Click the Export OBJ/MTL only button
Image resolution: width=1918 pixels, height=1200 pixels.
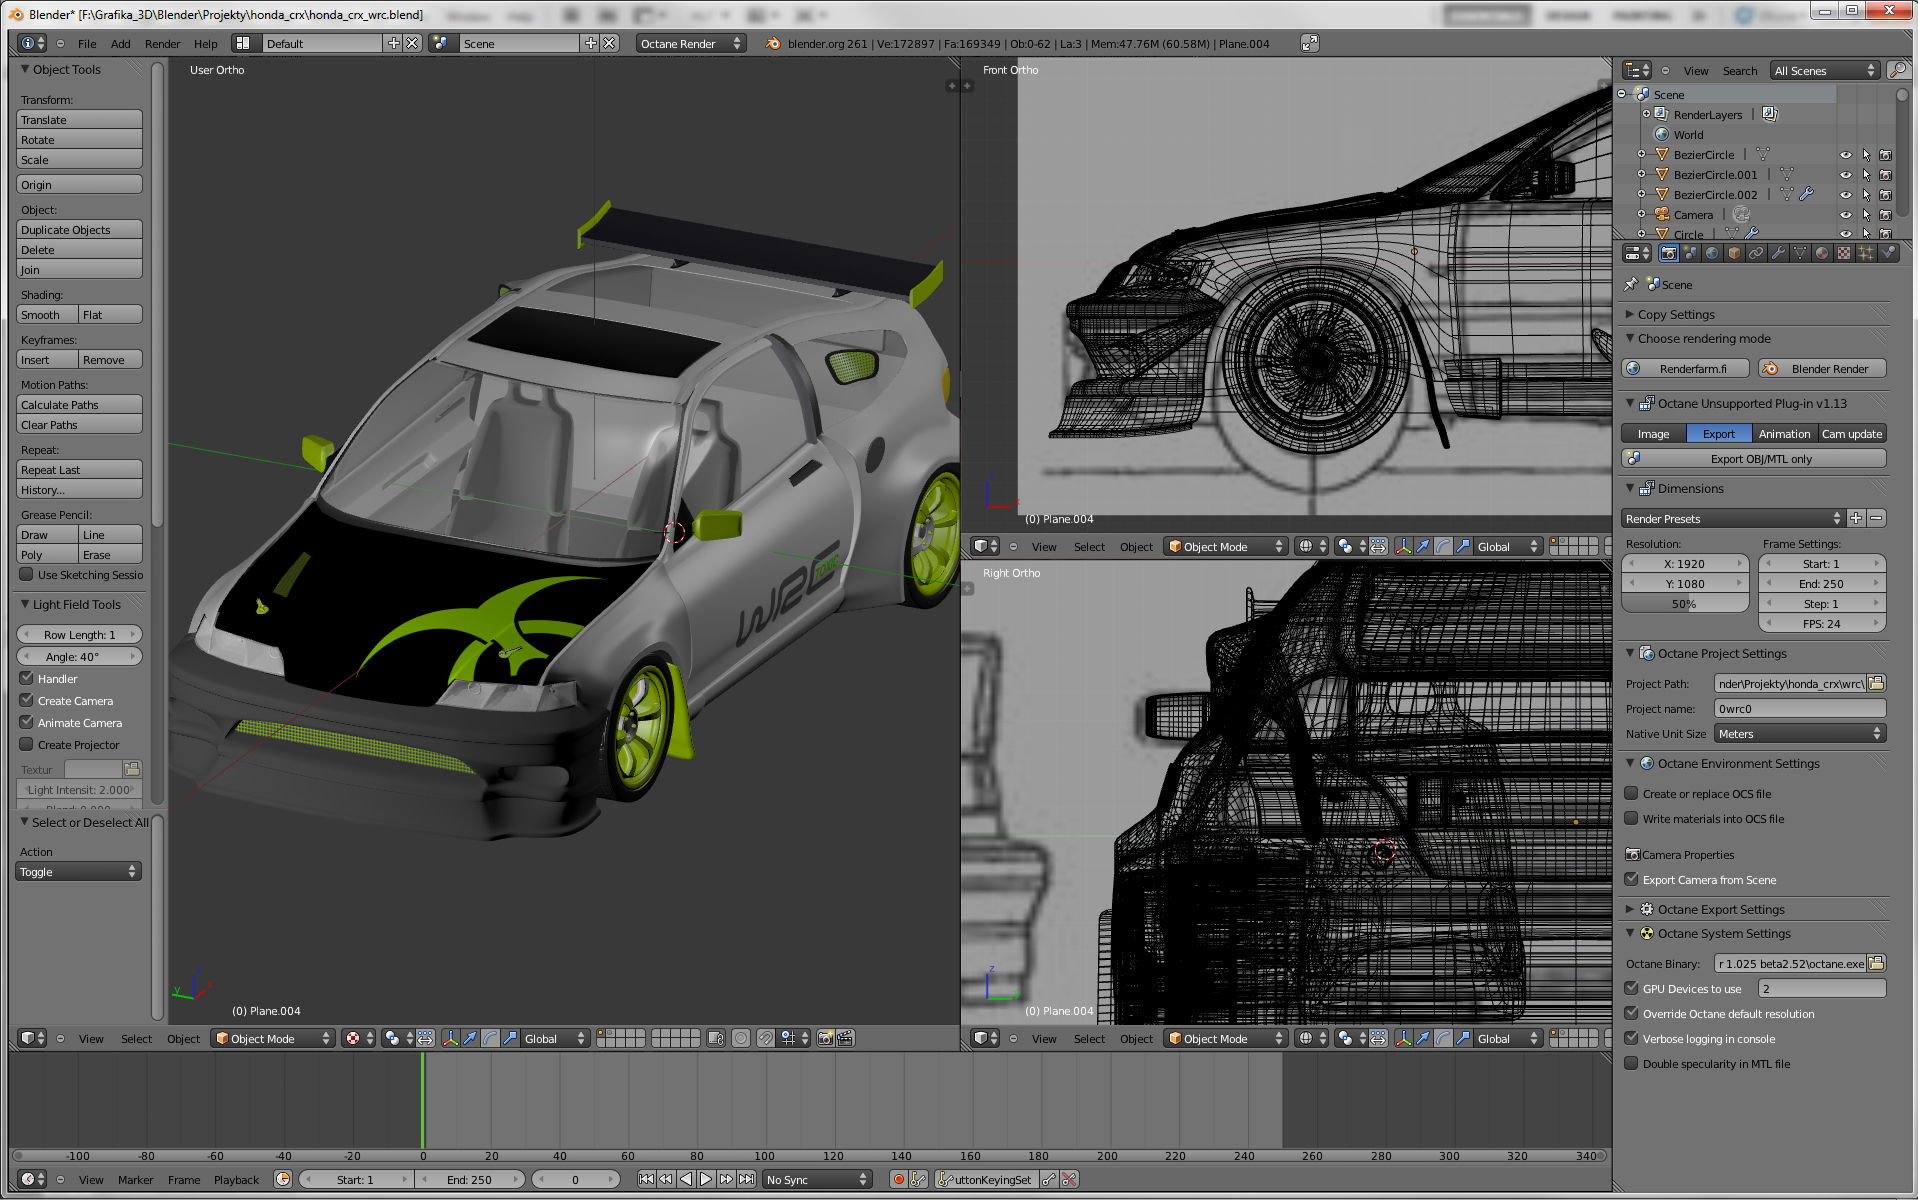[1754, 459]
